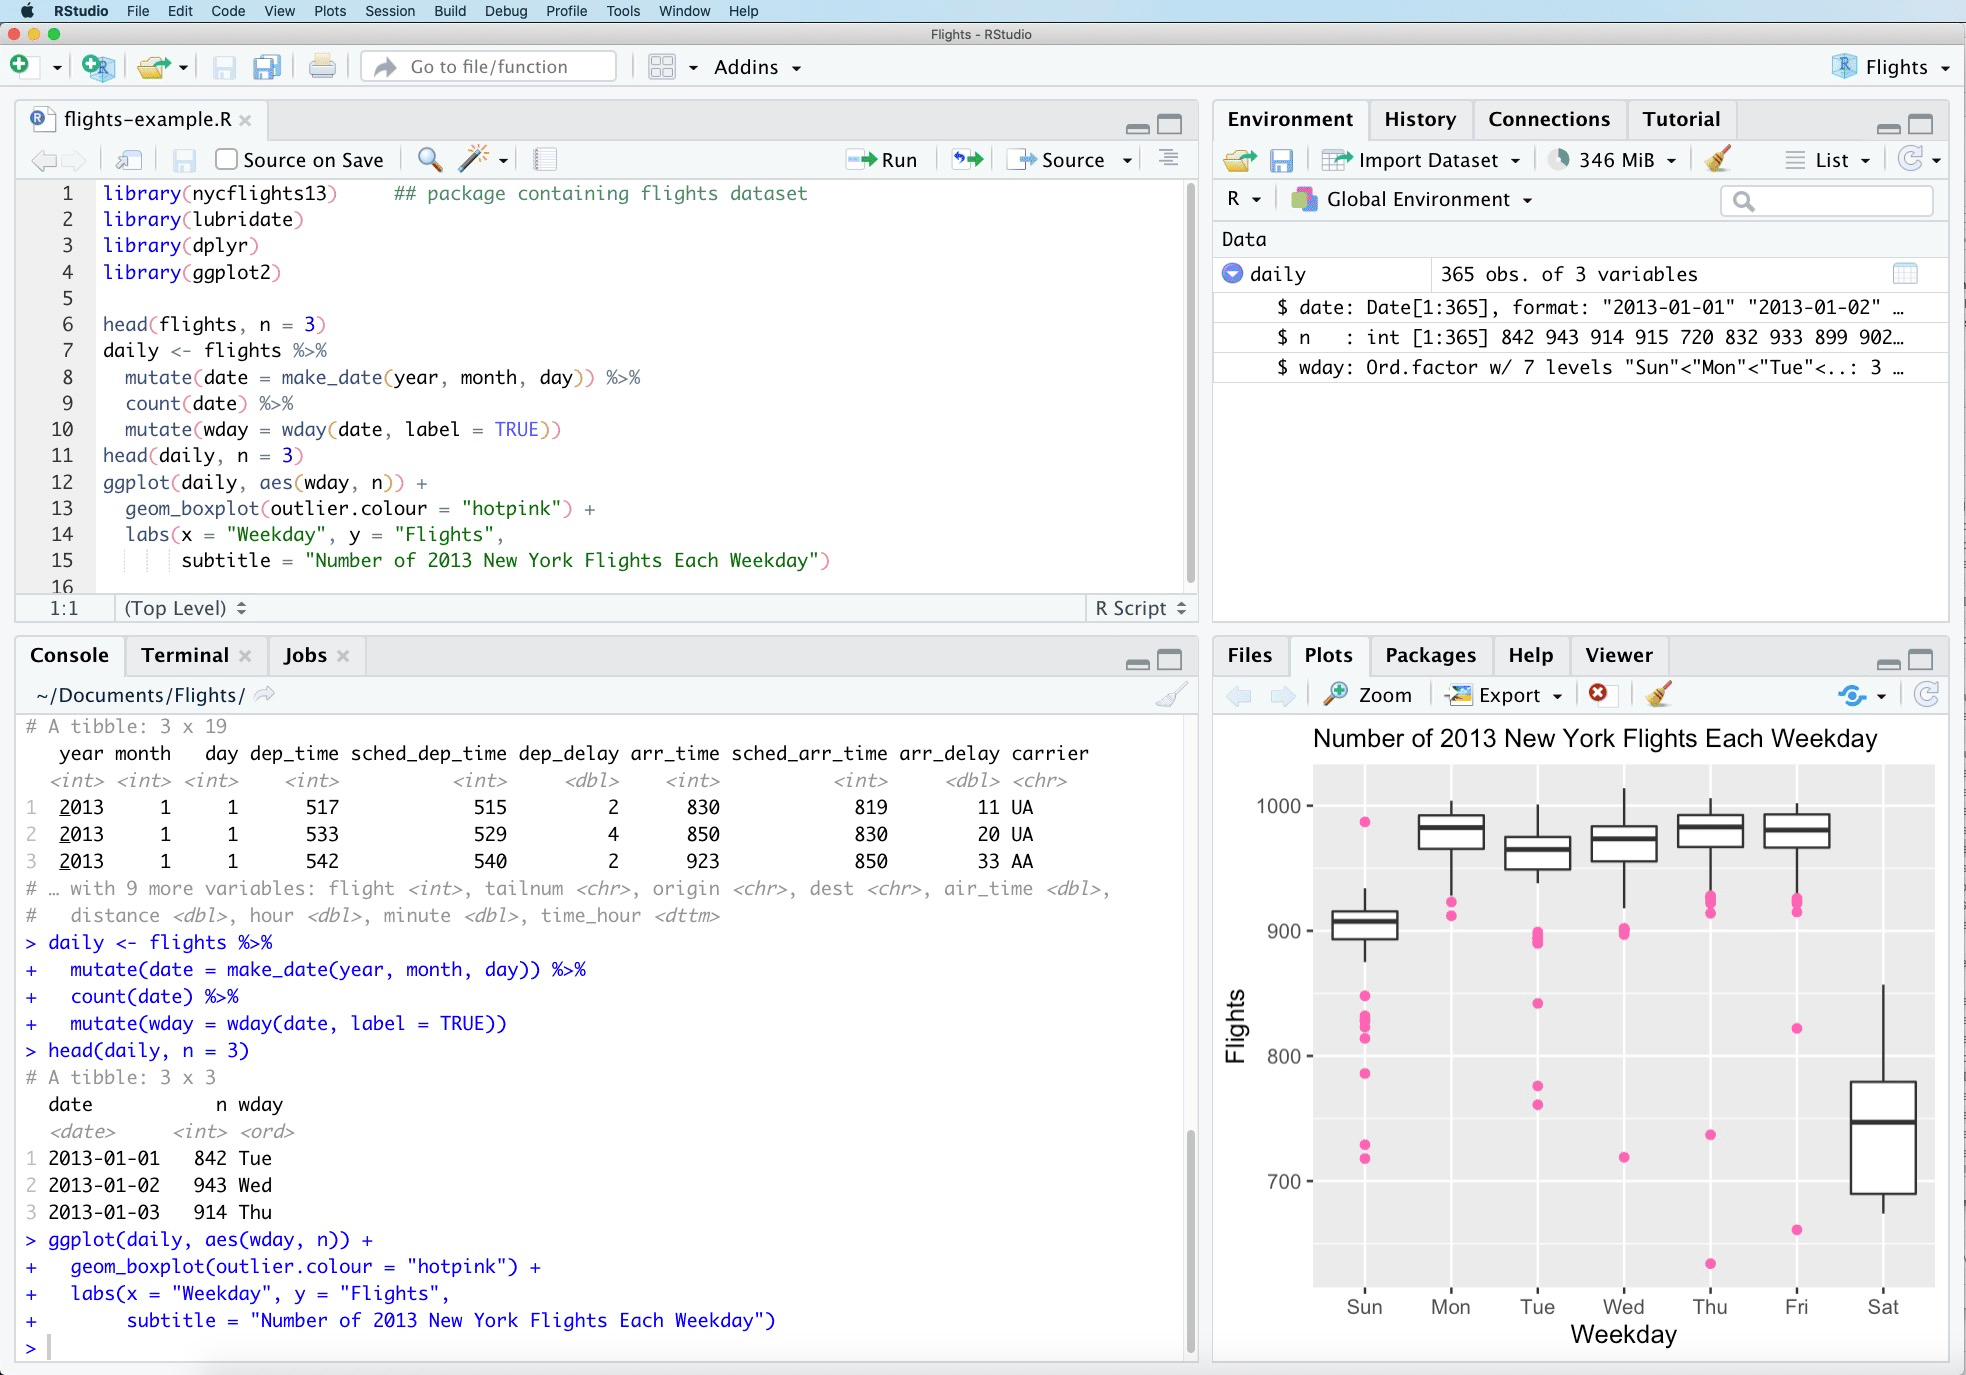Select the Terminal tab in console
Image resolution: width=1966 pixels, height=1375 pixels.
[x=182, y=655]
